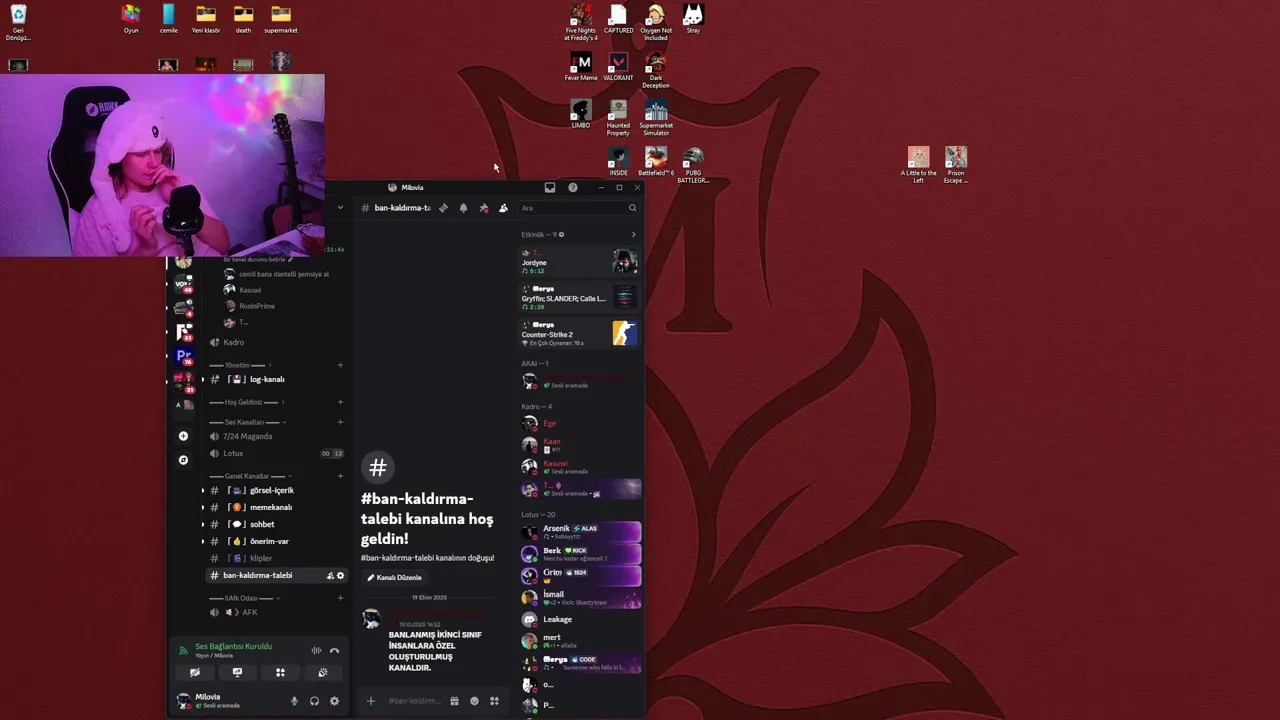Viewport: 1280px width, 720px height.
Task: Click message input #ban-kaldırma box
Action: [413, 701]
